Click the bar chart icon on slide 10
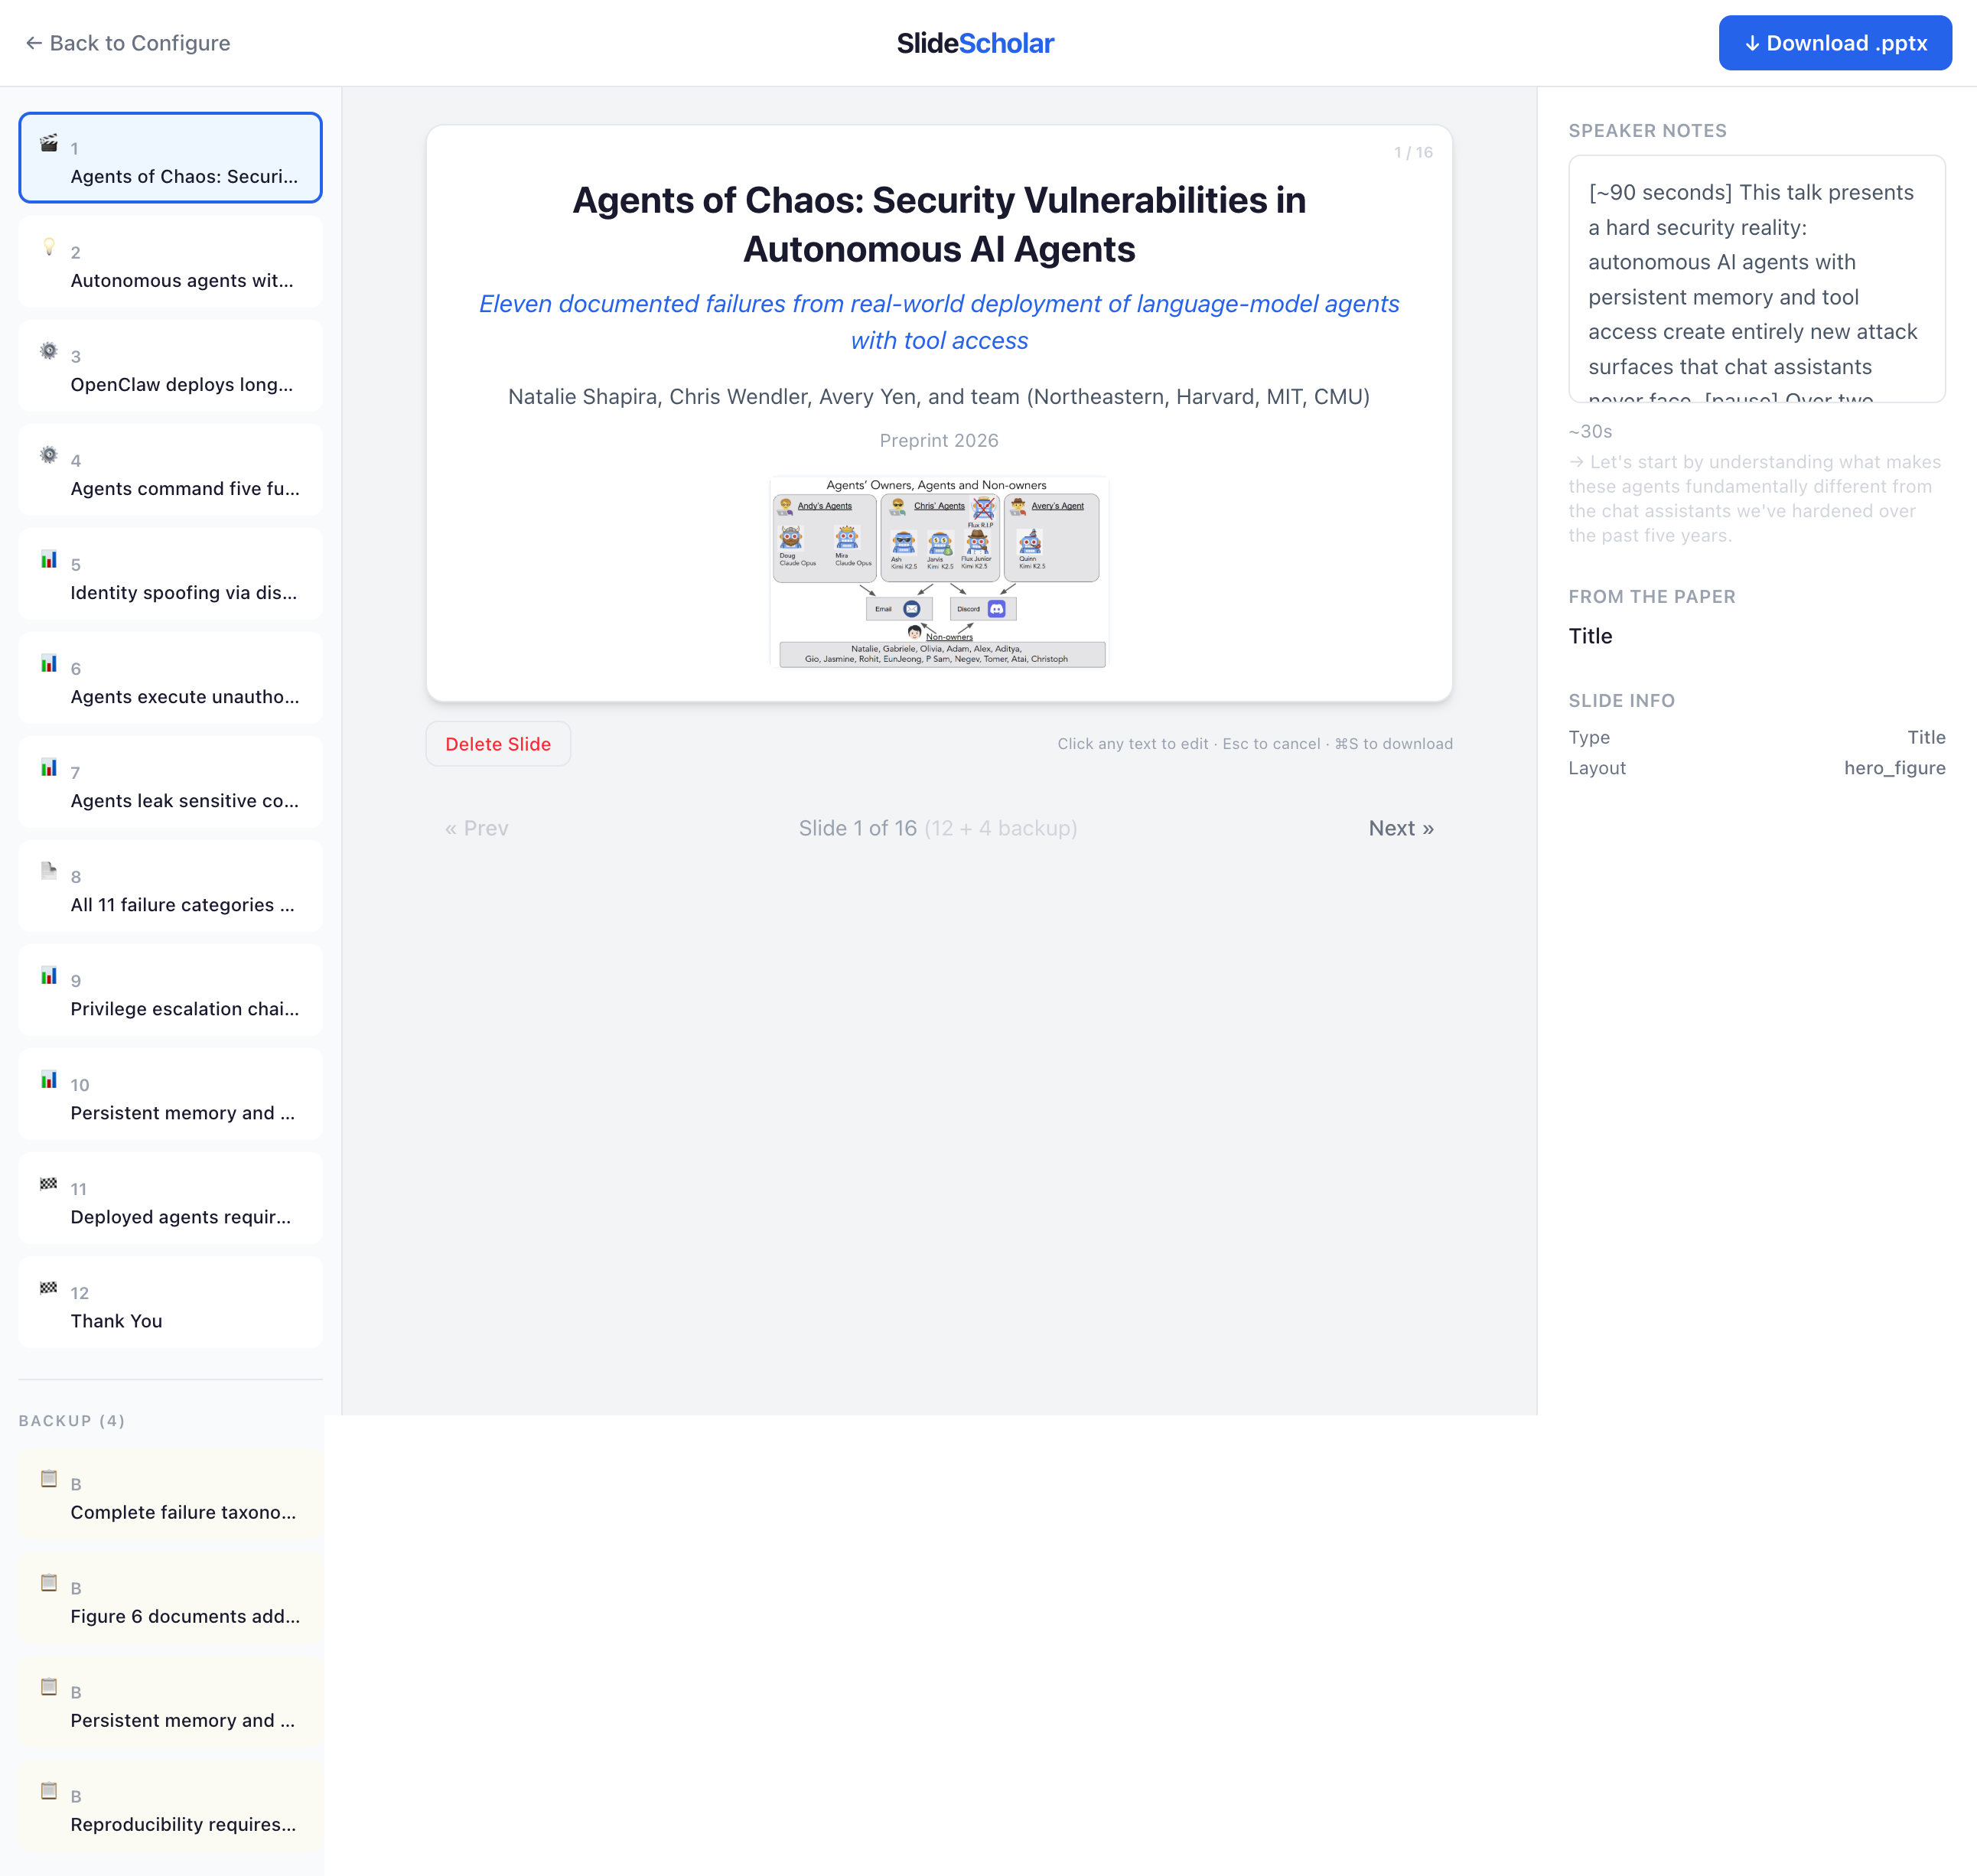This screenshot has height=1876, width=1977. pos(48,1079)
